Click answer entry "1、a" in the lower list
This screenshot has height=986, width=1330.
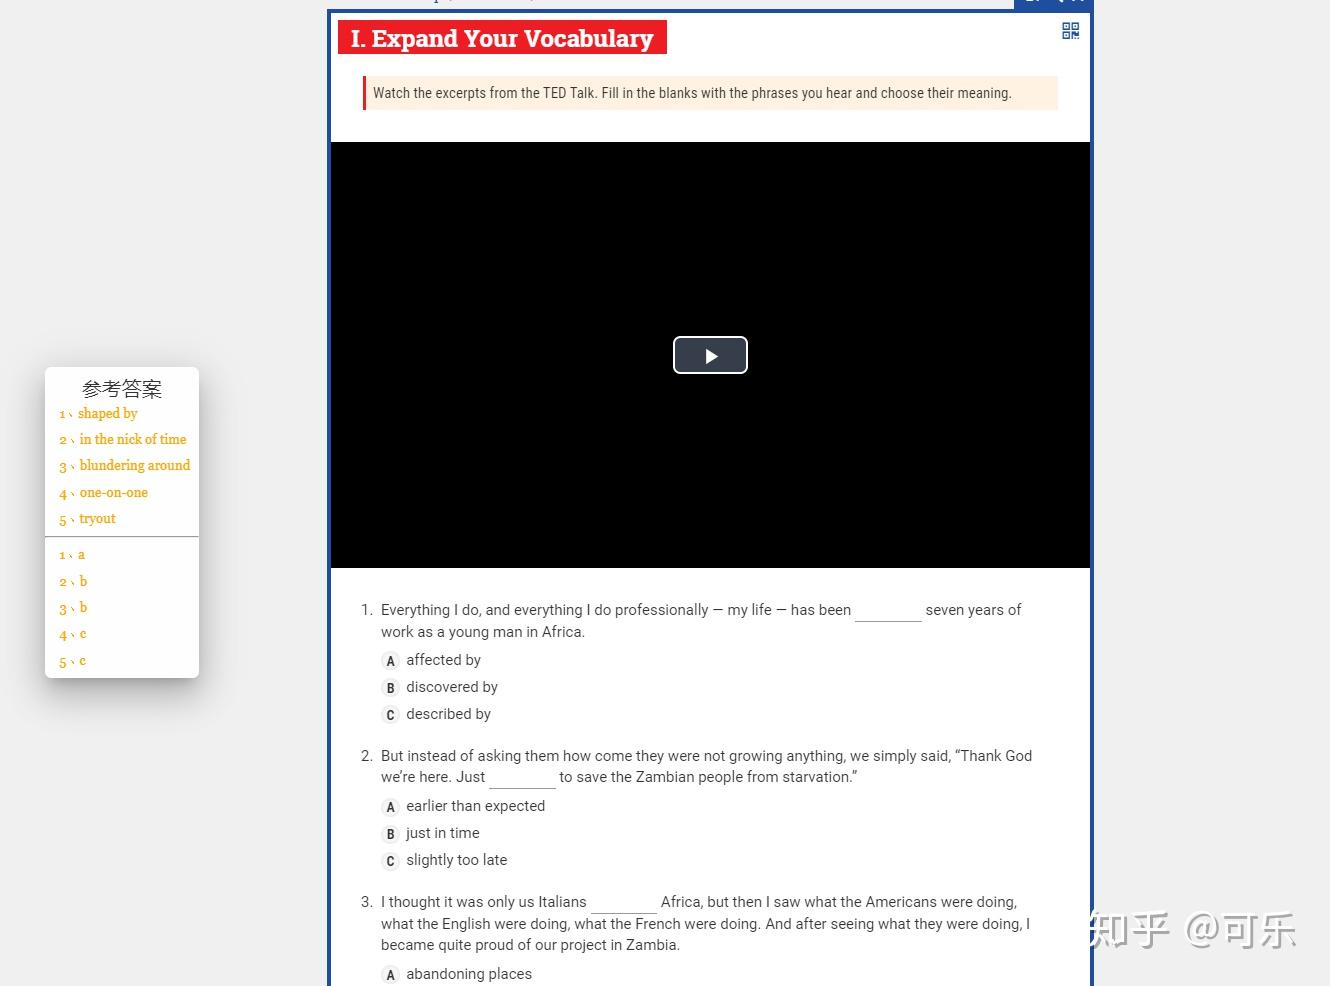click(71, 554)
